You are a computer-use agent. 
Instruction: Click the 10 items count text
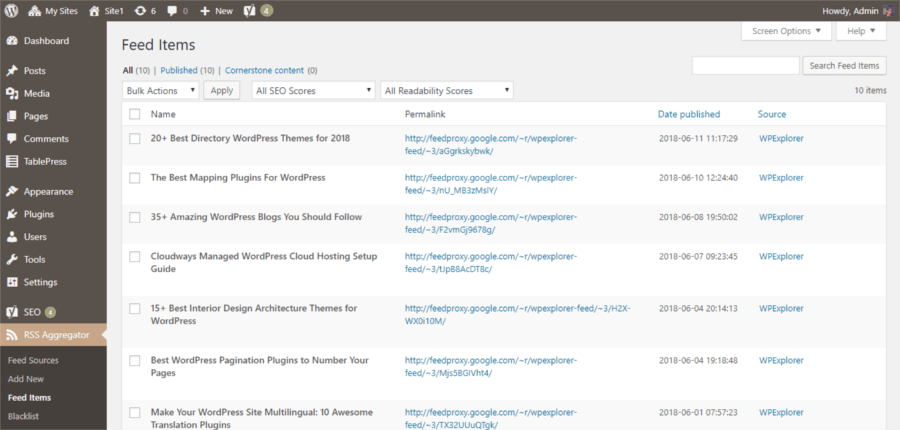(870, 90)
